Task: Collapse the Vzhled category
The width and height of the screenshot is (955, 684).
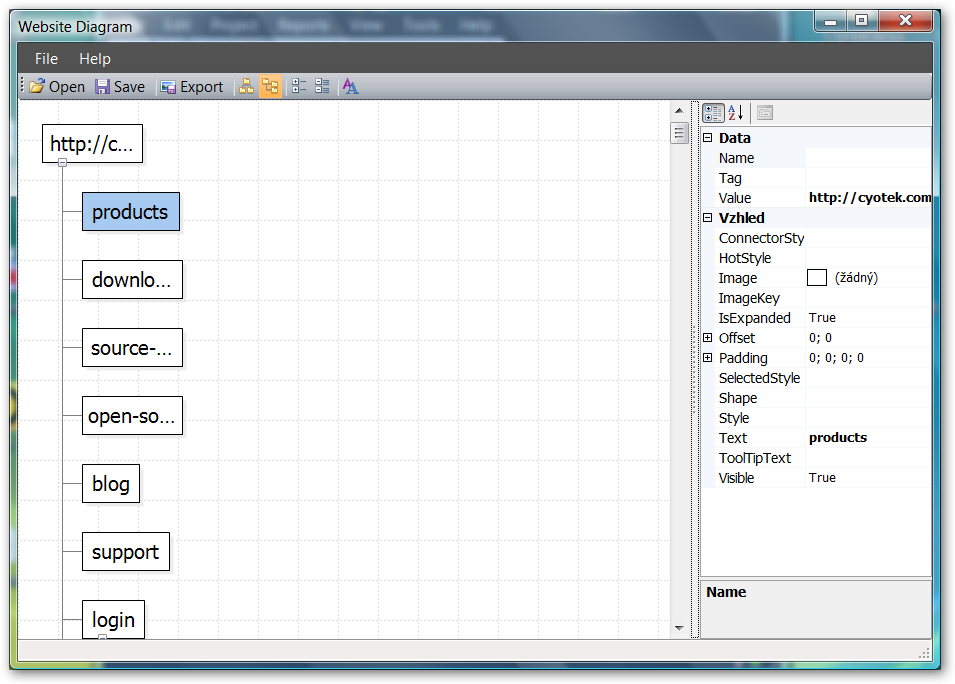Action: 708,217
